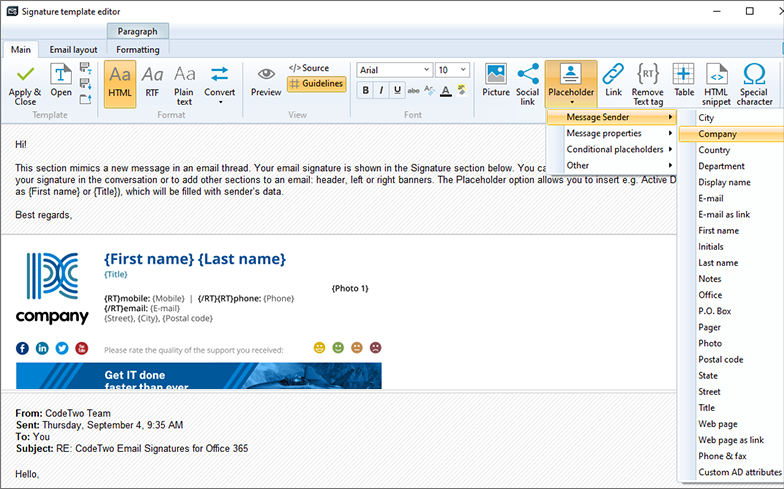Insert a Picture from the ribbon
This screenshot has width=784, height=489.
[x=496, y=74]
